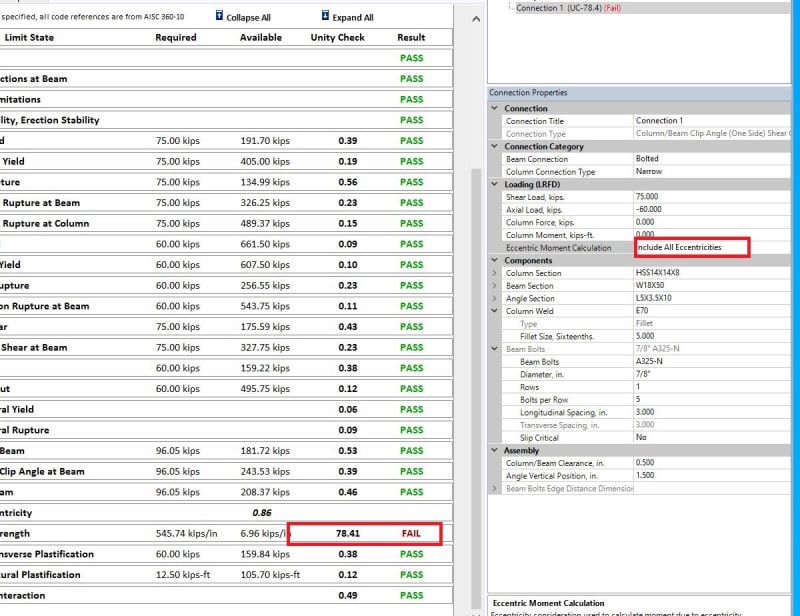Click the italic 0.86 eccentricity value
800x616 pixels.
(x=262, y=513)
